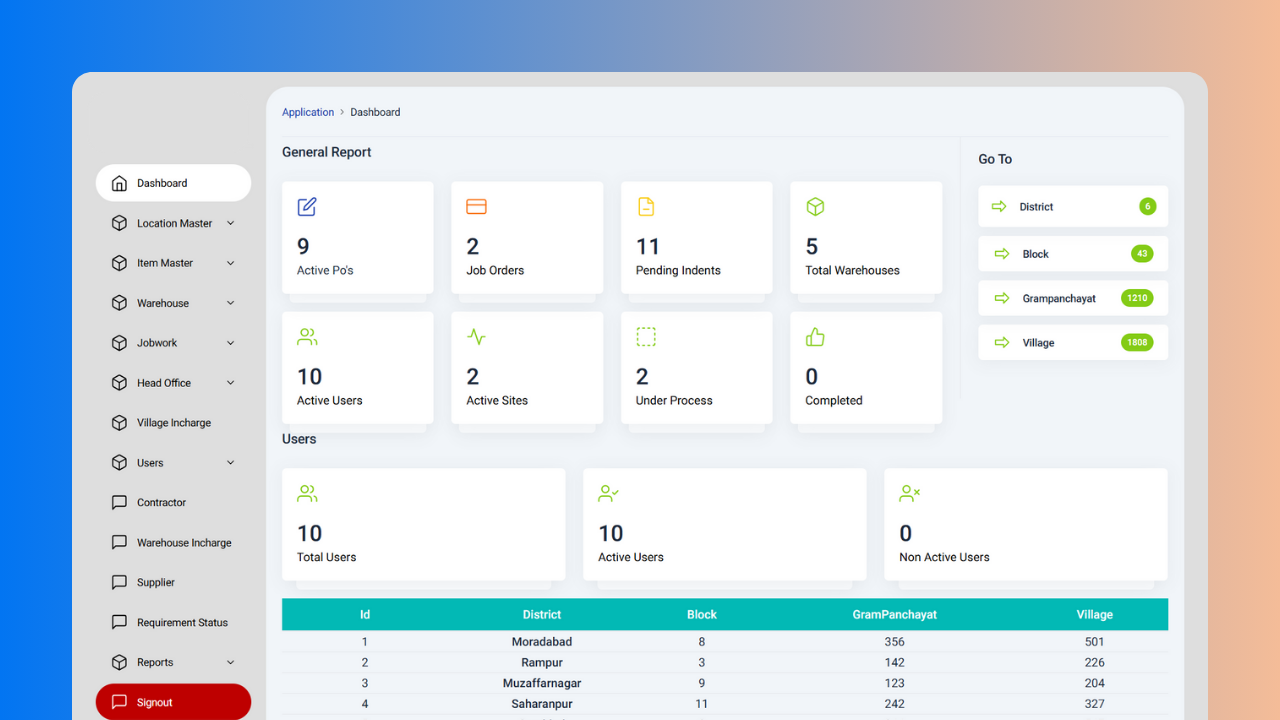1280x720 pixels.
Task: Click the Head Office cube icon
Action: (119, 383)
